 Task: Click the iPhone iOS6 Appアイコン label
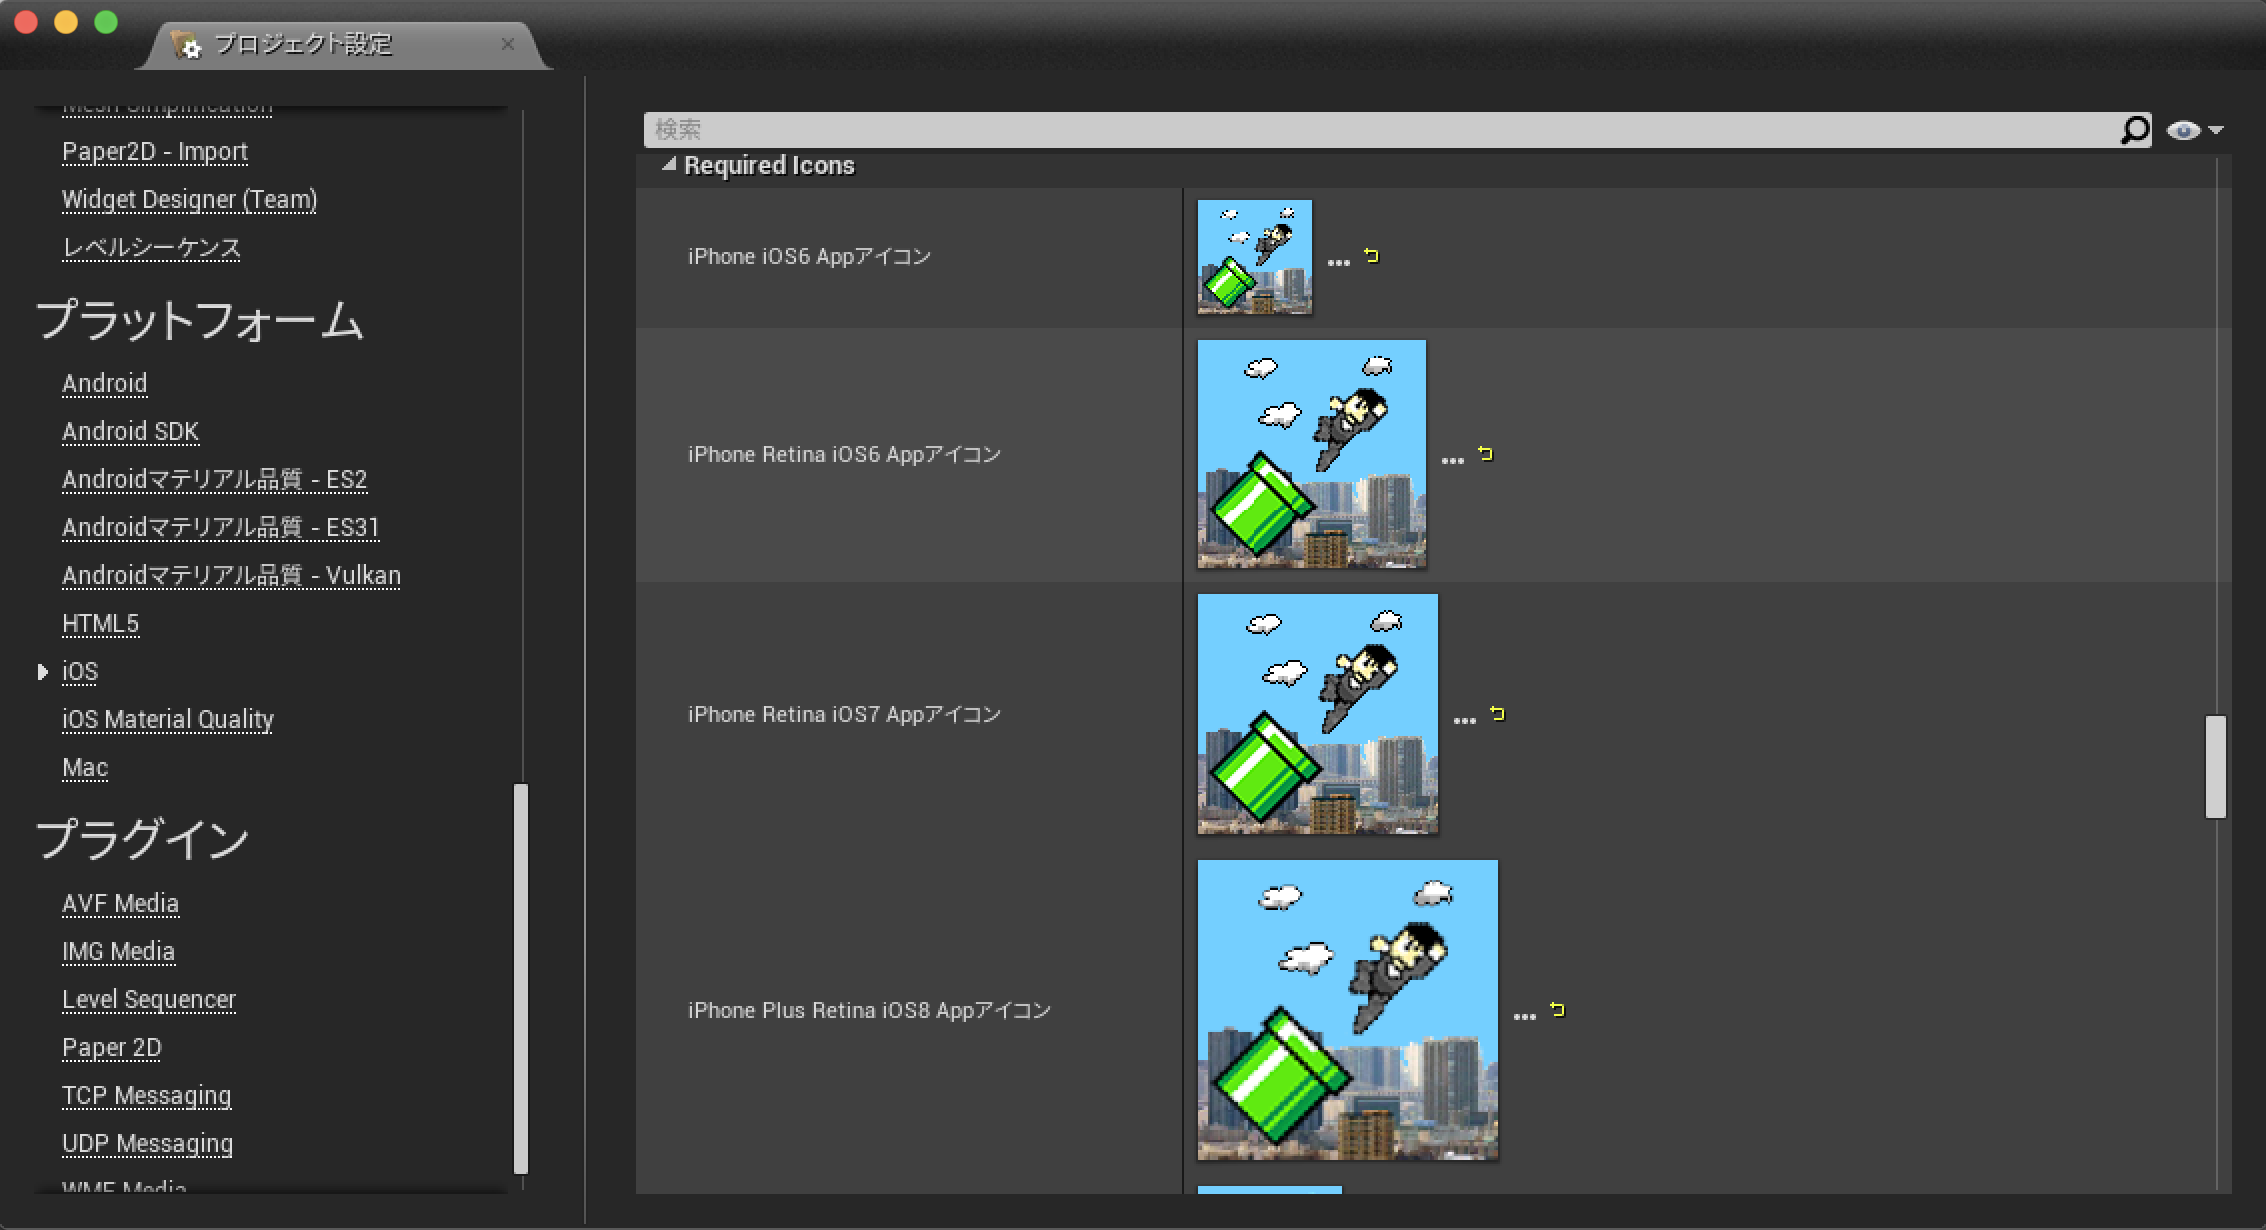coord(809,257)
